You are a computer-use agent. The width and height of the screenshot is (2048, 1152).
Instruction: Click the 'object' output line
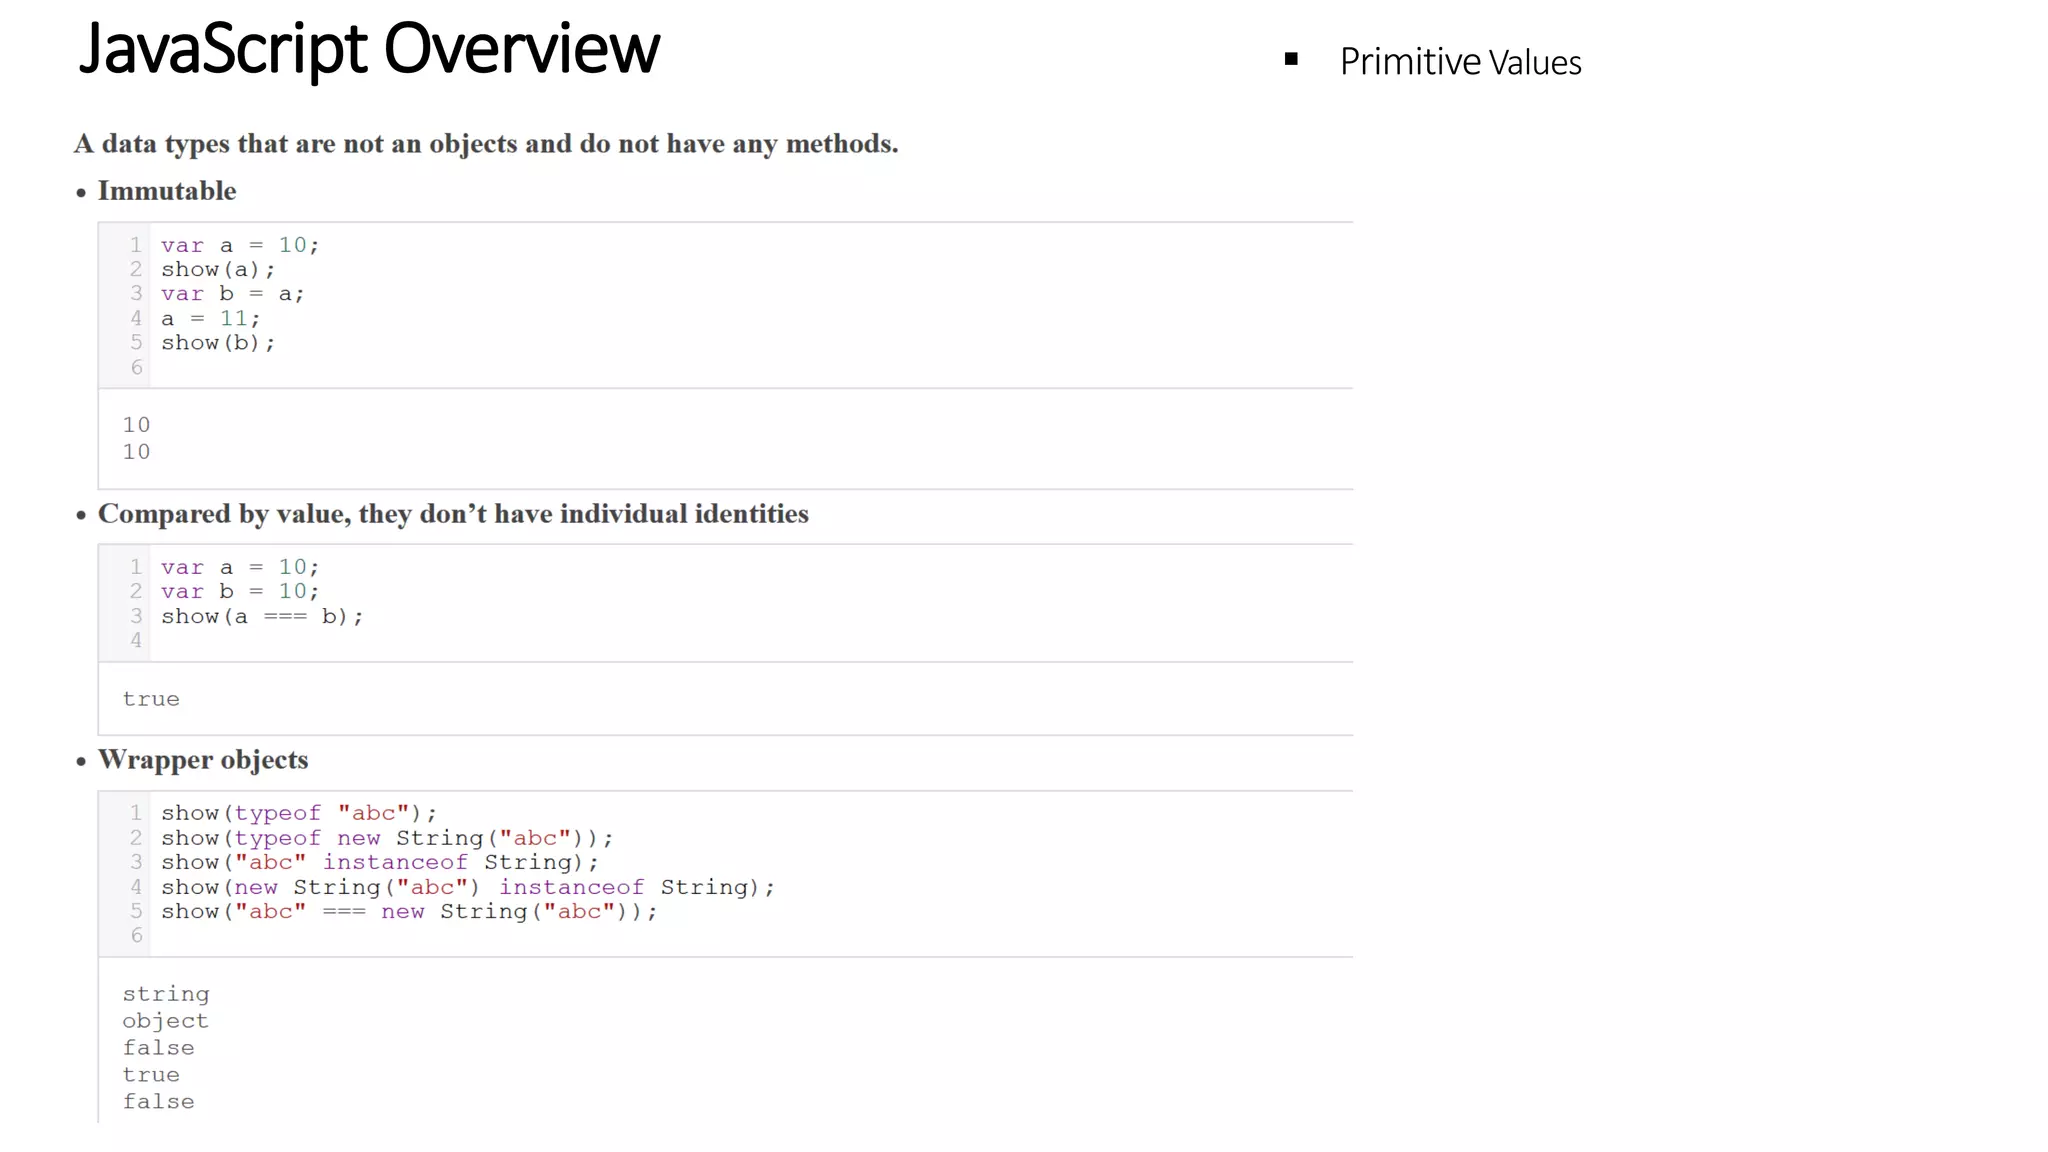click(165, 1021)
